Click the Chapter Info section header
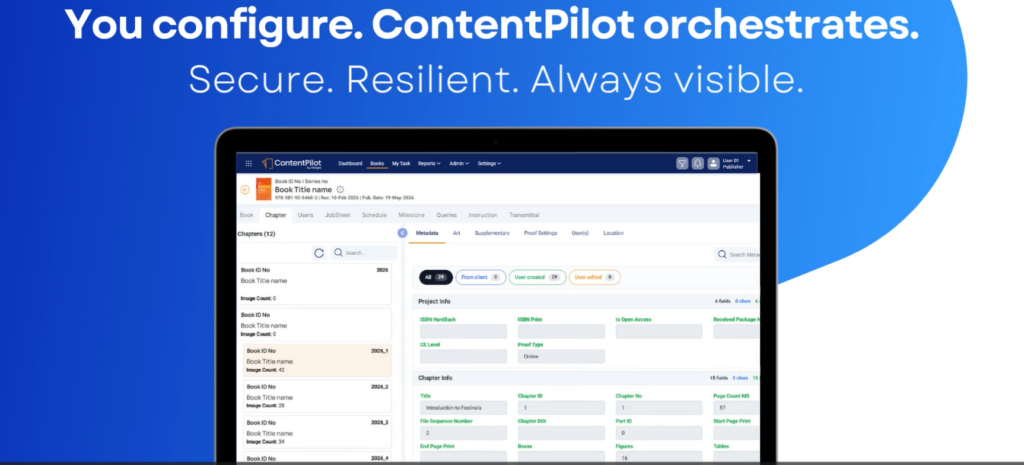1024x465 pixels. click(x=587, y=378)
